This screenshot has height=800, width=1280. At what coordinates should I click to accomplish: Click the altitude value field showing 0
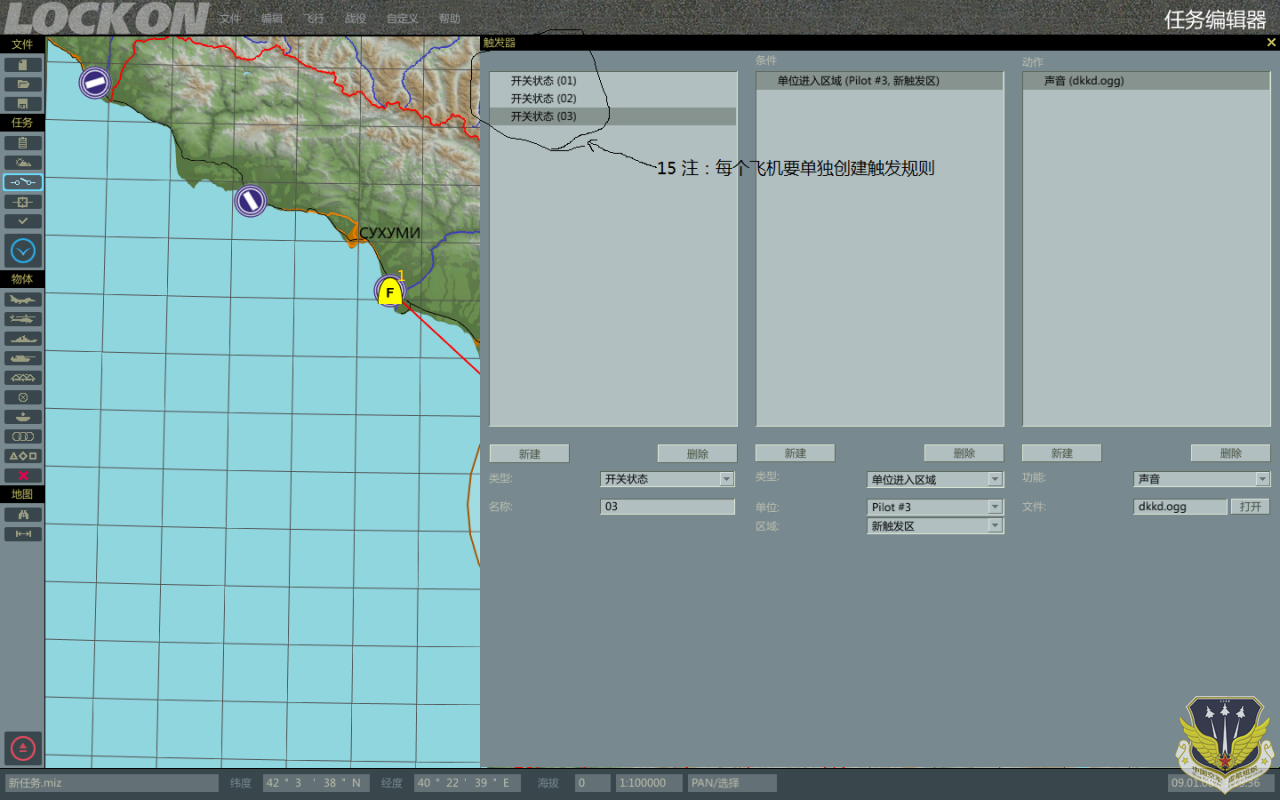pyautogui.click(x=593, y=783)
